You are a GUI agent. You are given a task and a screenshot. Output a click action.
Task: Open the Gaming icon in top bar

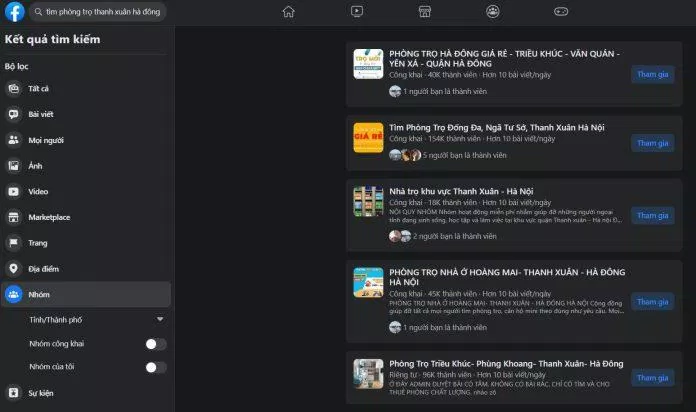(x=561, y=12)
